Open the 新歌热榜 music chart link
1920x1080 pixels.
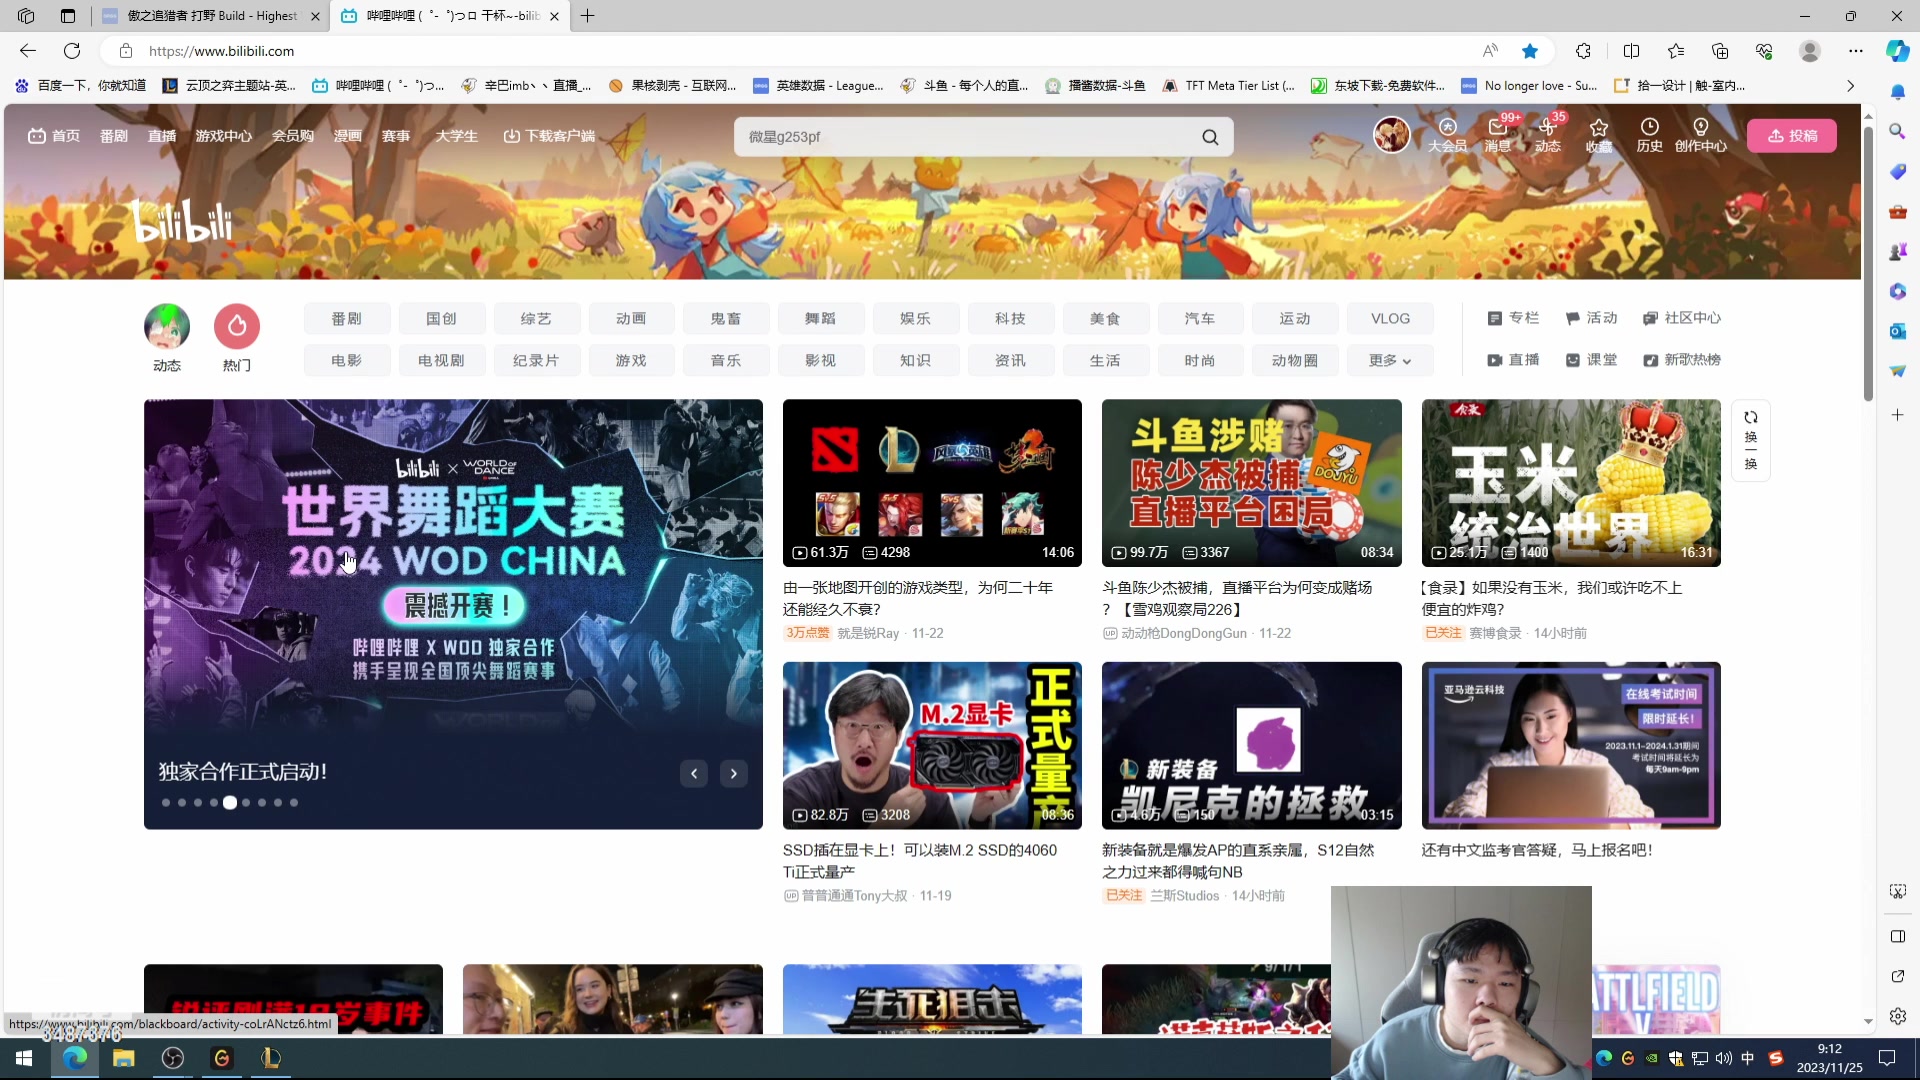click(x=1683, y=360)
